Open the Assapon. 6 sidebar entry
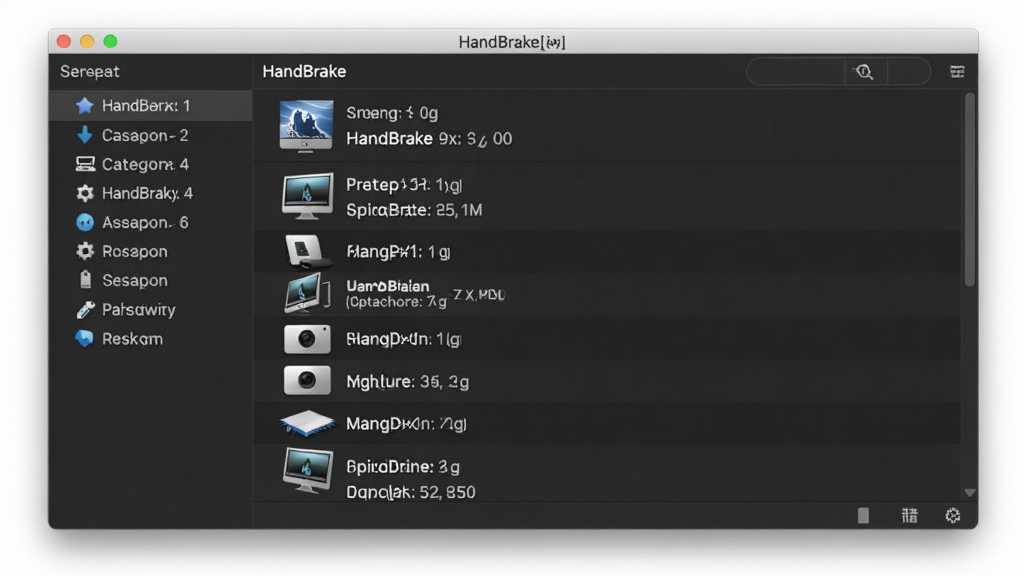Screen dimensions: 1024x576 [151, 222]
